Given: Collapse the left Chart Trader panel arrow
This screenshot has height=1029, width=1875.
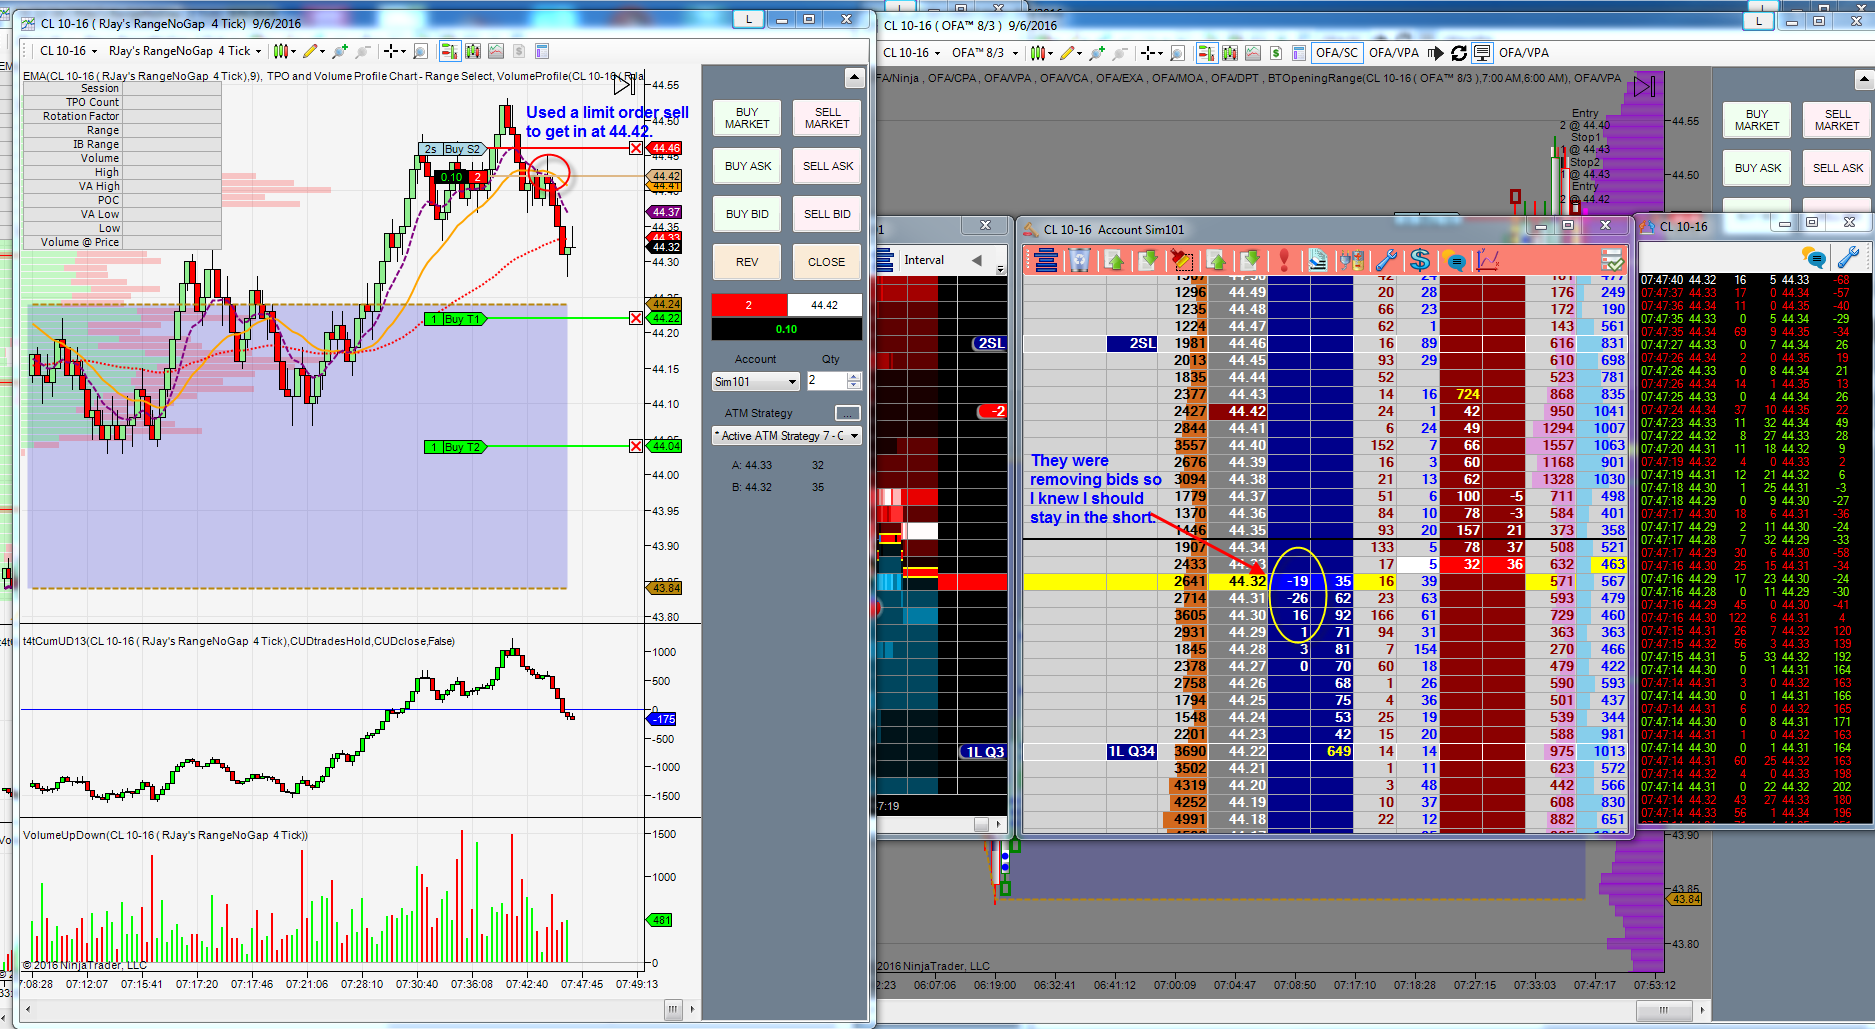Looking at the screenshot, I should 854,77.
